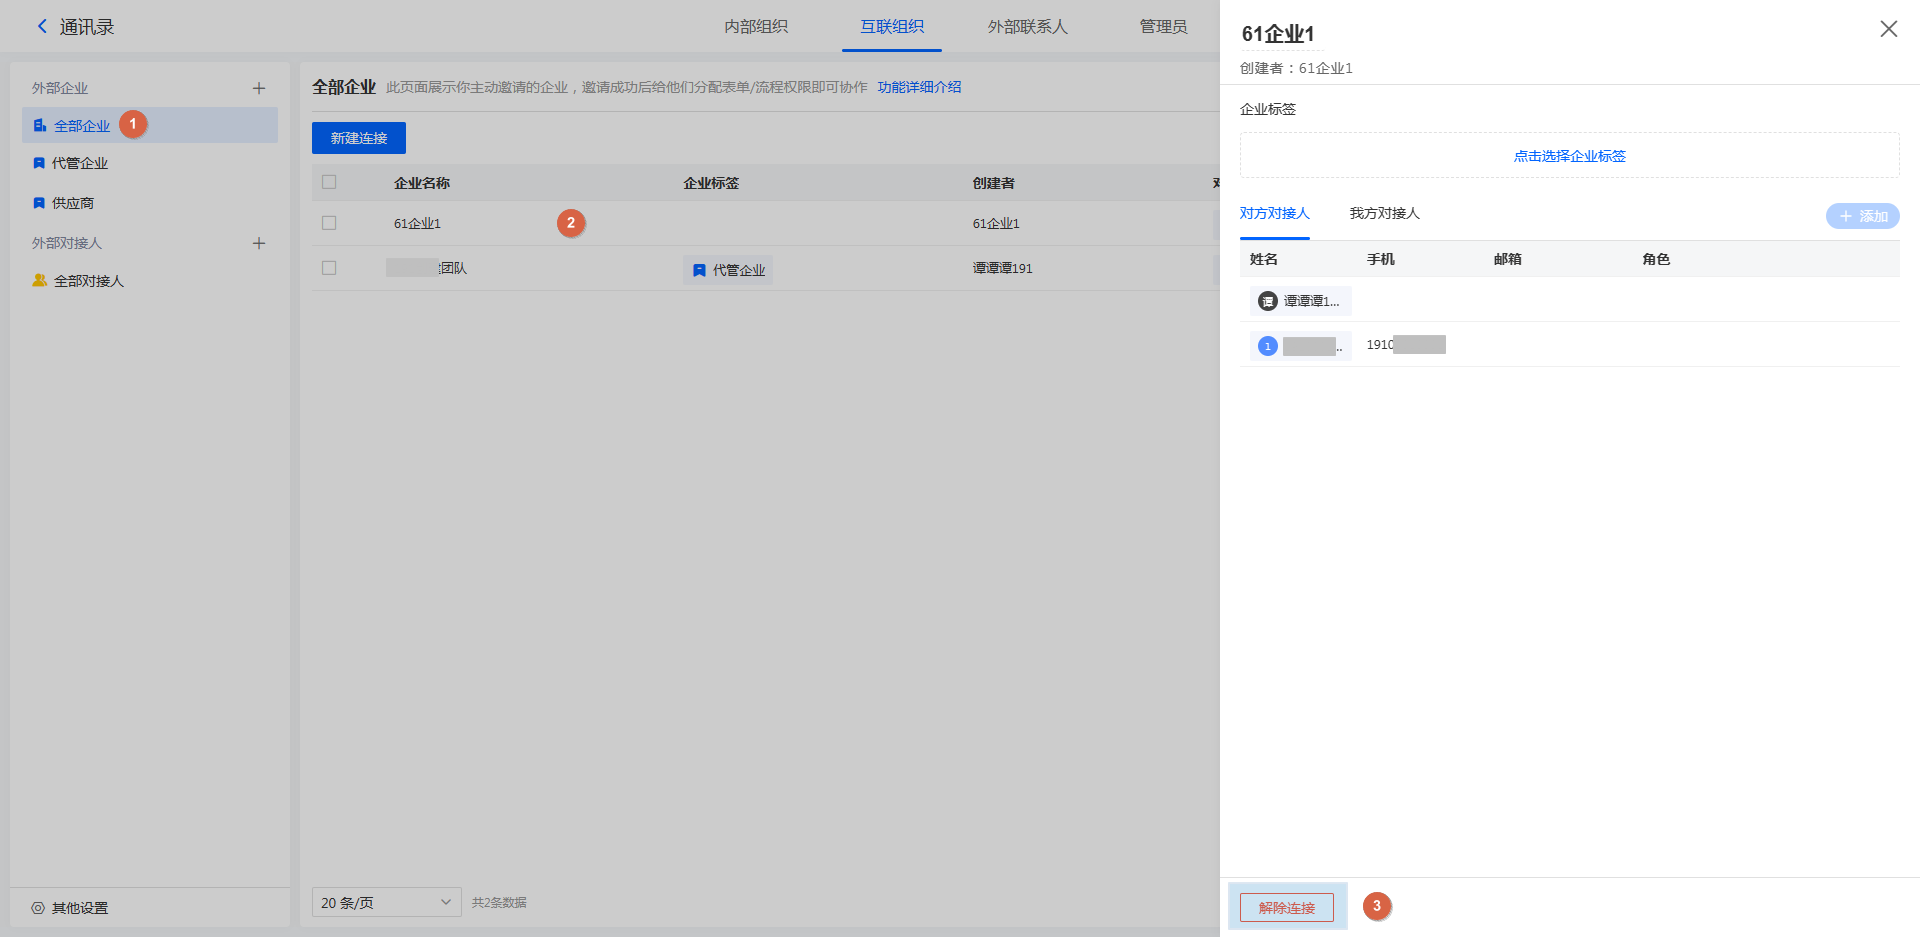Switch to the 内部组织 tab
The image size is (1920, 937).
click(756, 27)
